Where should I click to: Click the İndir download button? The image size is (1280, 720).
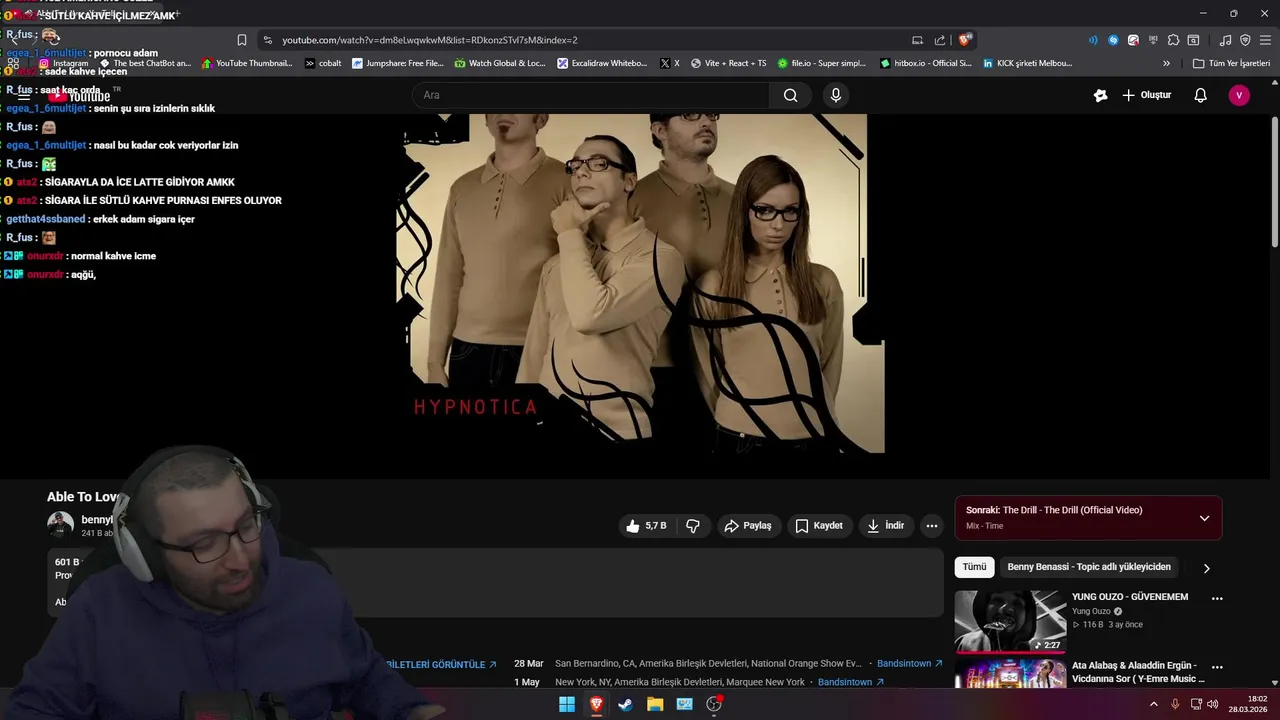(x=885, y=526)
